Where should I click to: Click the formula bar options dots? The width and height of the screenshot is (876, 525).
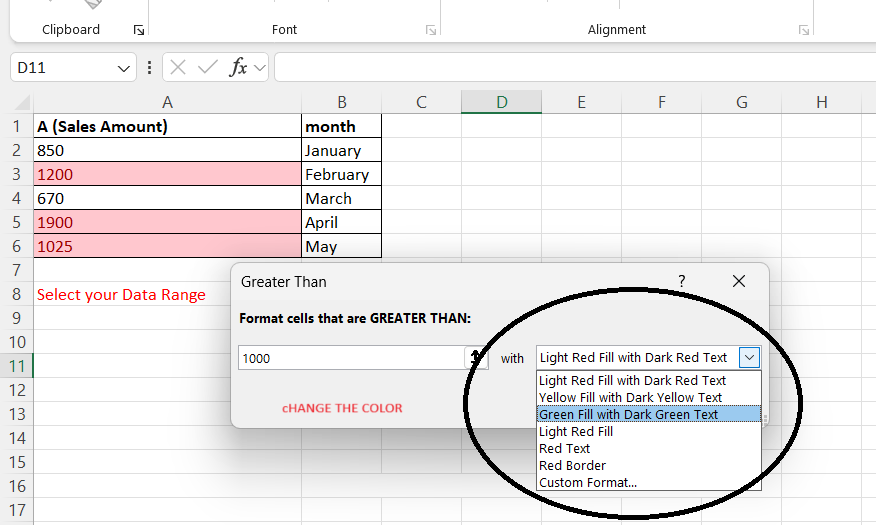point(149,68)
